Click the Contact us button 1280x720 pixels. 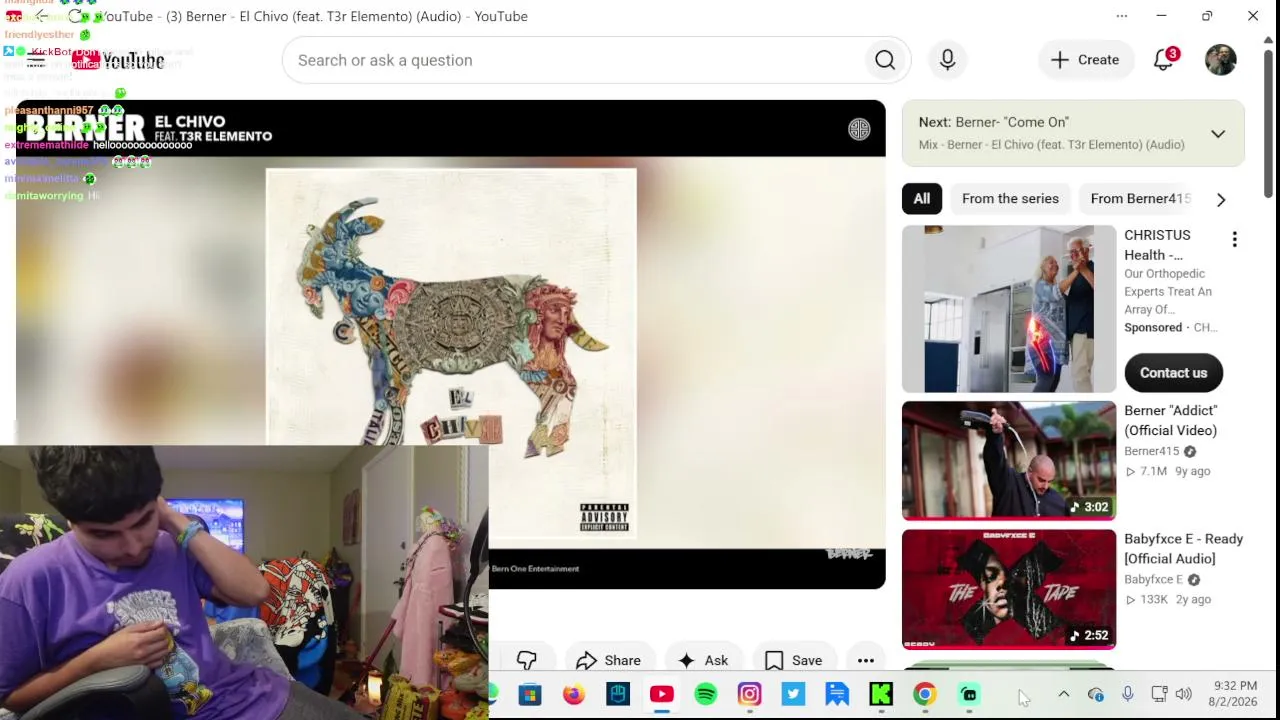[x=1173, y=373]
